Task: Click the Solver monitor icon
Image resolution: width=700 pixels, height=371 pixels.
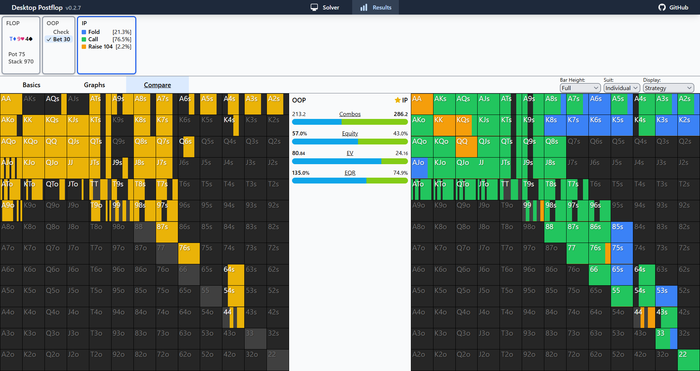Action: (x=314, y=7)
